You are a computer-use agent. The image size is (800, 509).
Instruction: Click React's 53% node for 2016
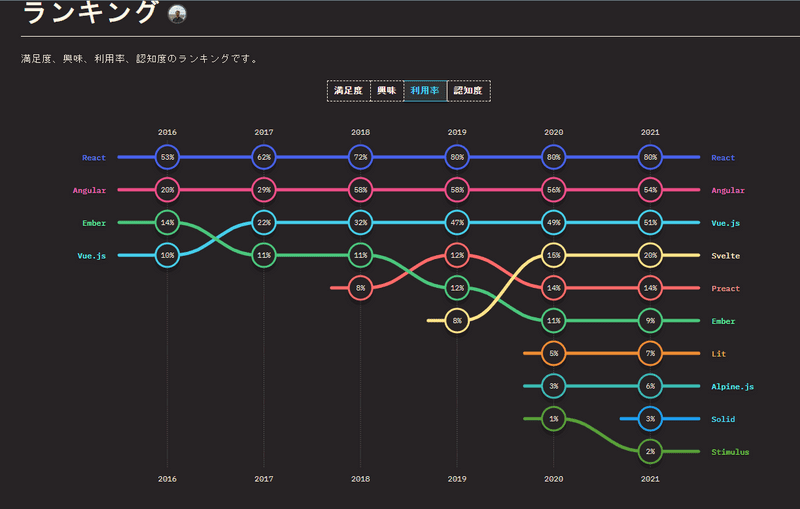click(x=167, y=157)
